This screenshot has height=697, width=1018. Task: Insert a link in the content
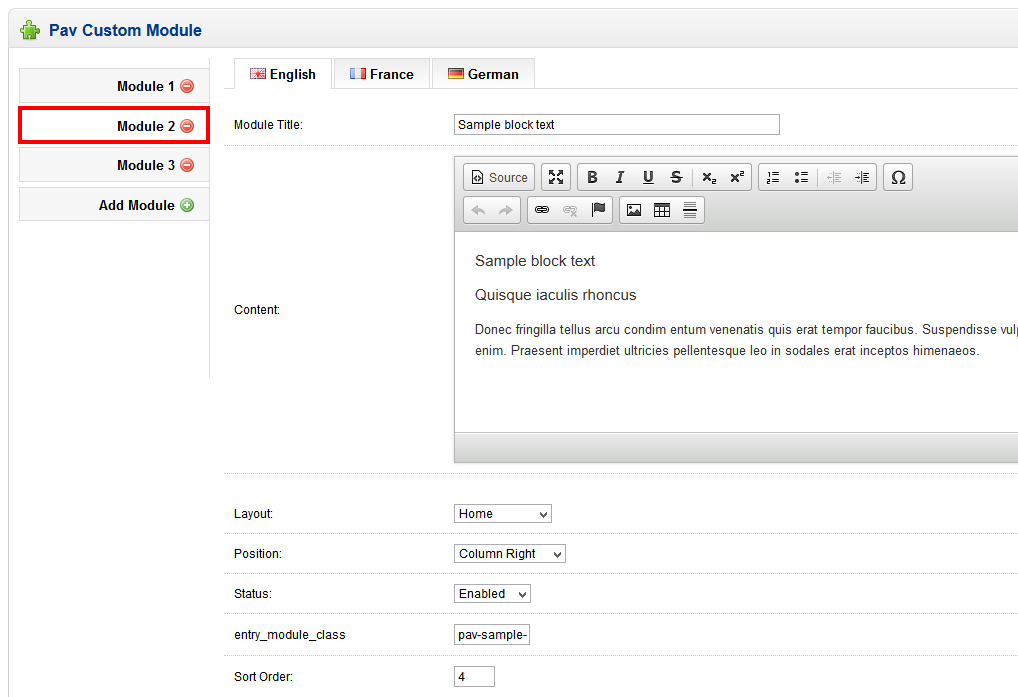pyautogui.click(x=542, y=210)
